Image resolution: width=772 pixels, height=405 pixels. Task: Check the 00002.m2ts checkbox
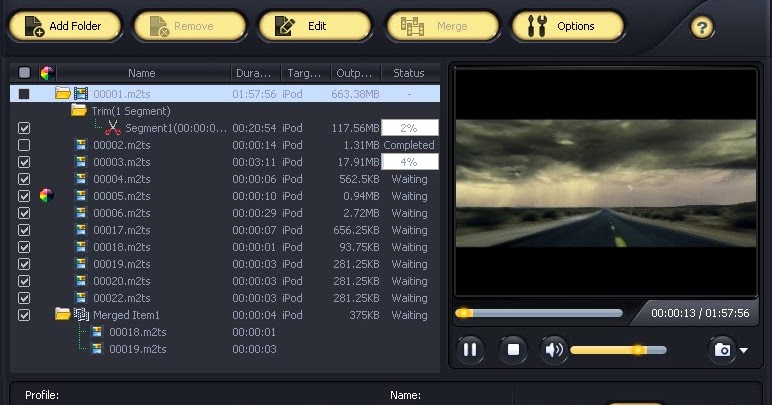(x=24, y=145)
